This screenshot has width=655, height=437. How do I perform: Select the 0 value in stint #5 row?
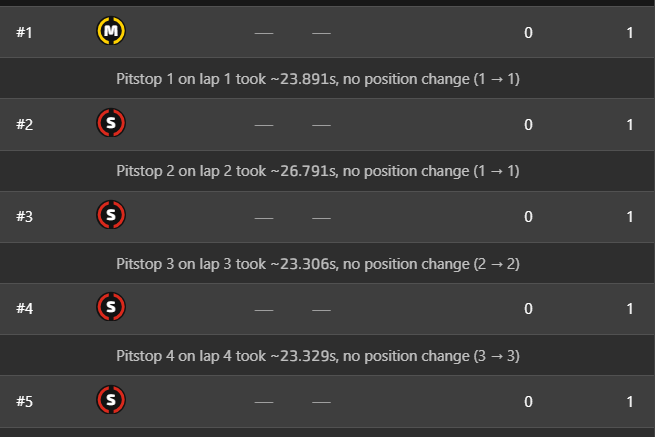coord(528,401)
